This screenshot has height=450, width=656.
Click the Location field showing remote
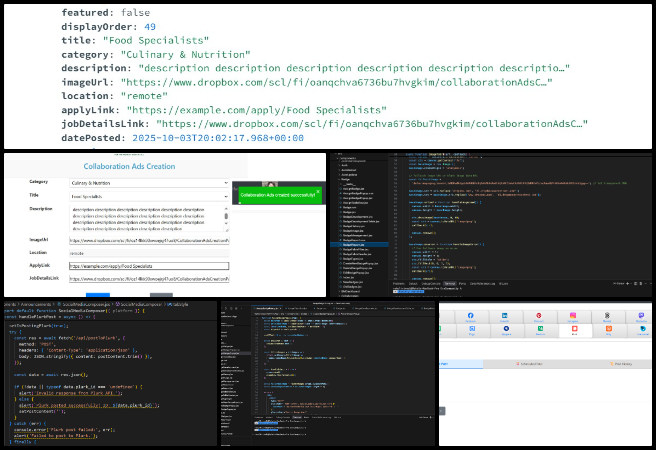coord(148,255)
